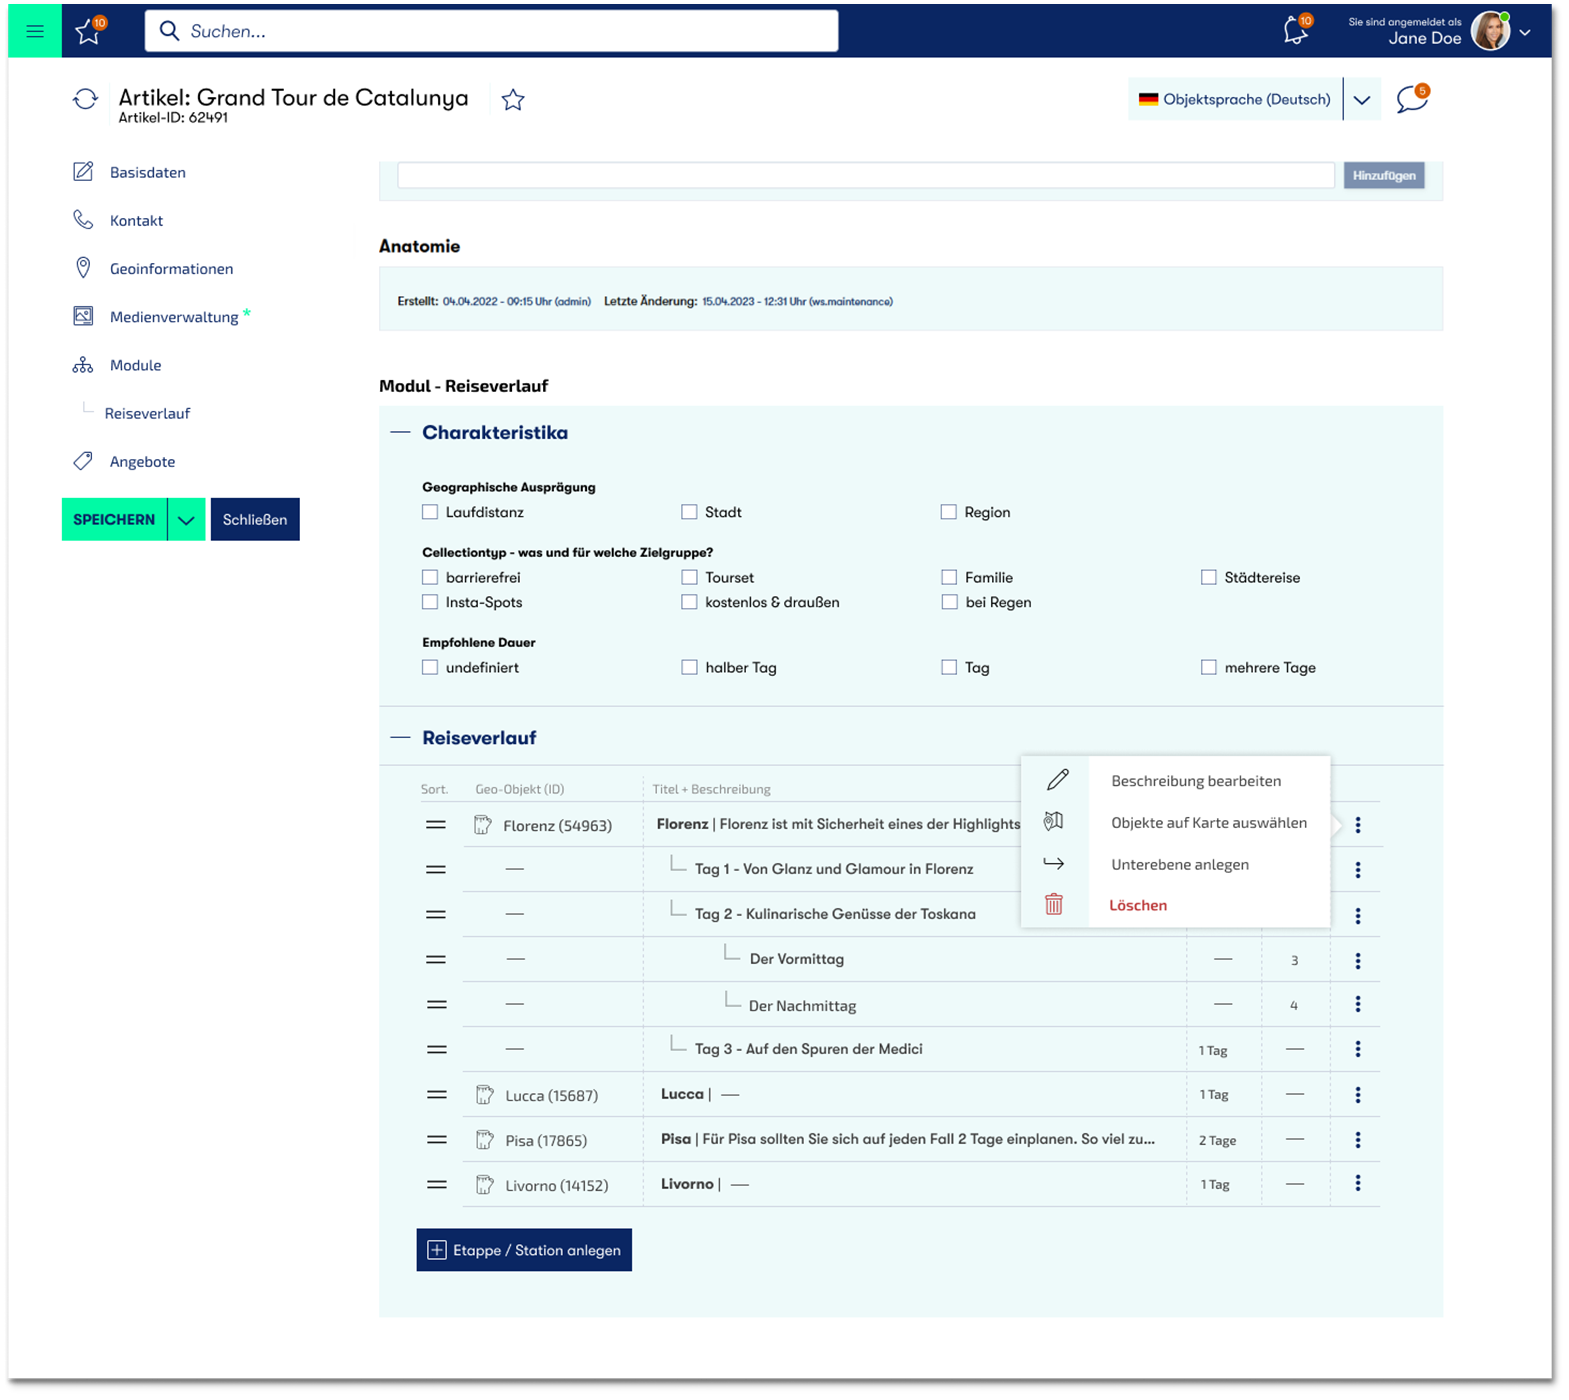This screenshot has height=1400, width=1569.
Task: Check the Städtereise option
Action: (1209, 577)
